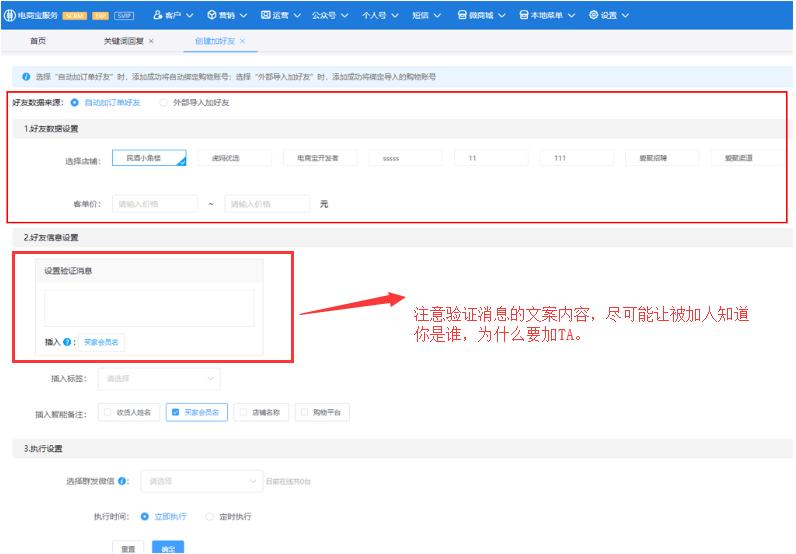Viewport: 796px width, 554px height.
Task: Open the 插入标签 dropdown
Action: pos(159,379)
